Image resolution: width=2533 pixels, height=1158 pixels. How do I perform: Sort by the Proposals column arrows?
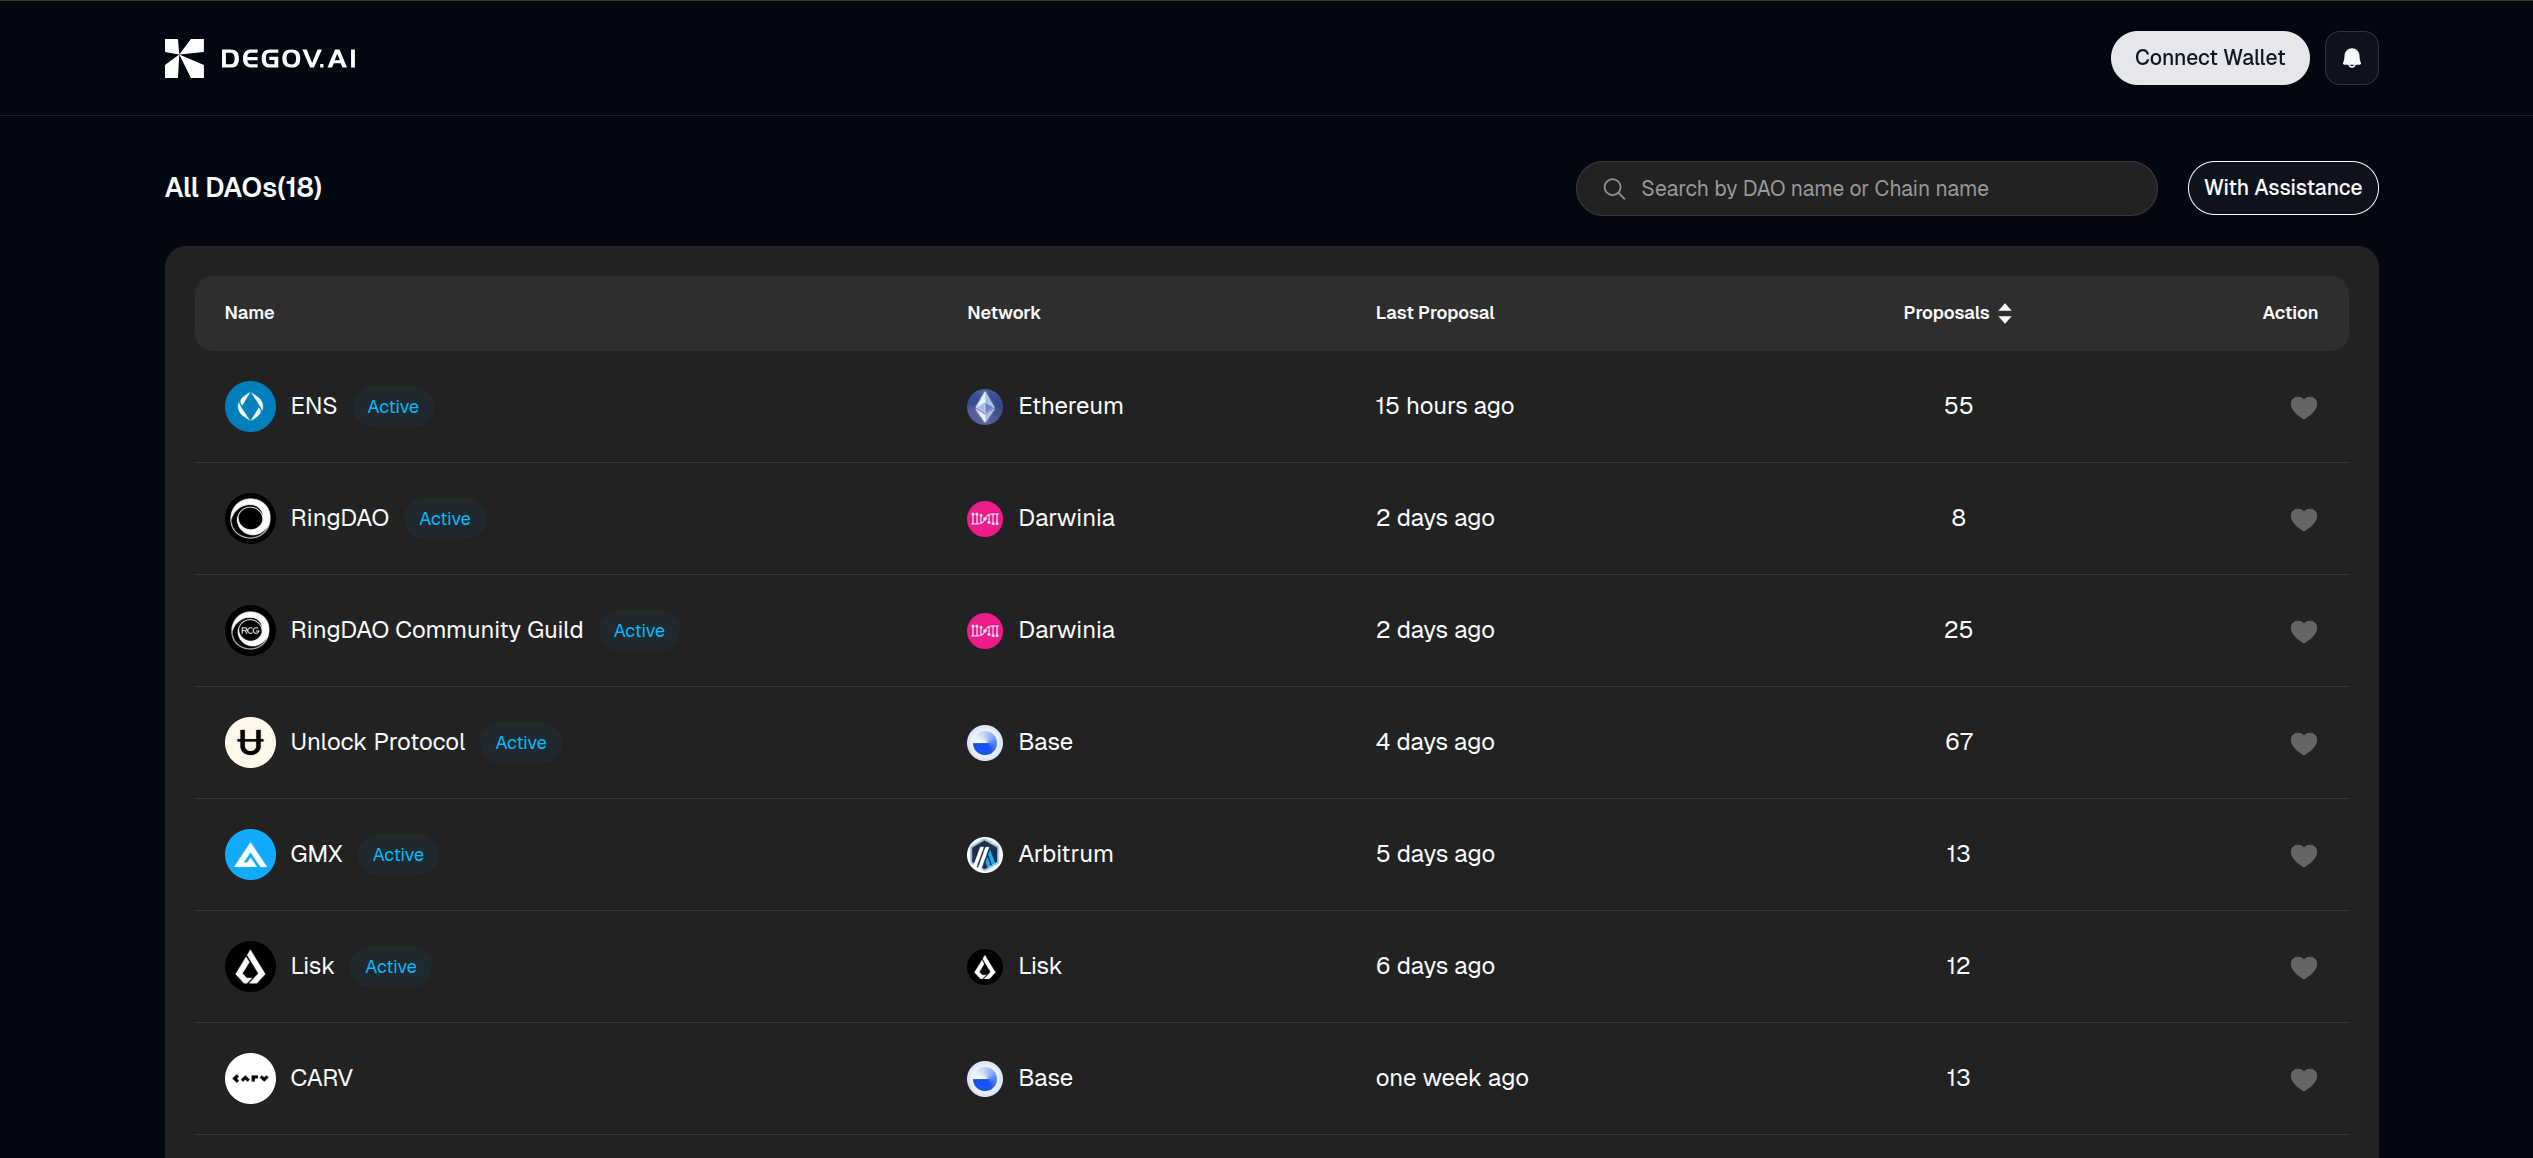tap(2004, 313)
